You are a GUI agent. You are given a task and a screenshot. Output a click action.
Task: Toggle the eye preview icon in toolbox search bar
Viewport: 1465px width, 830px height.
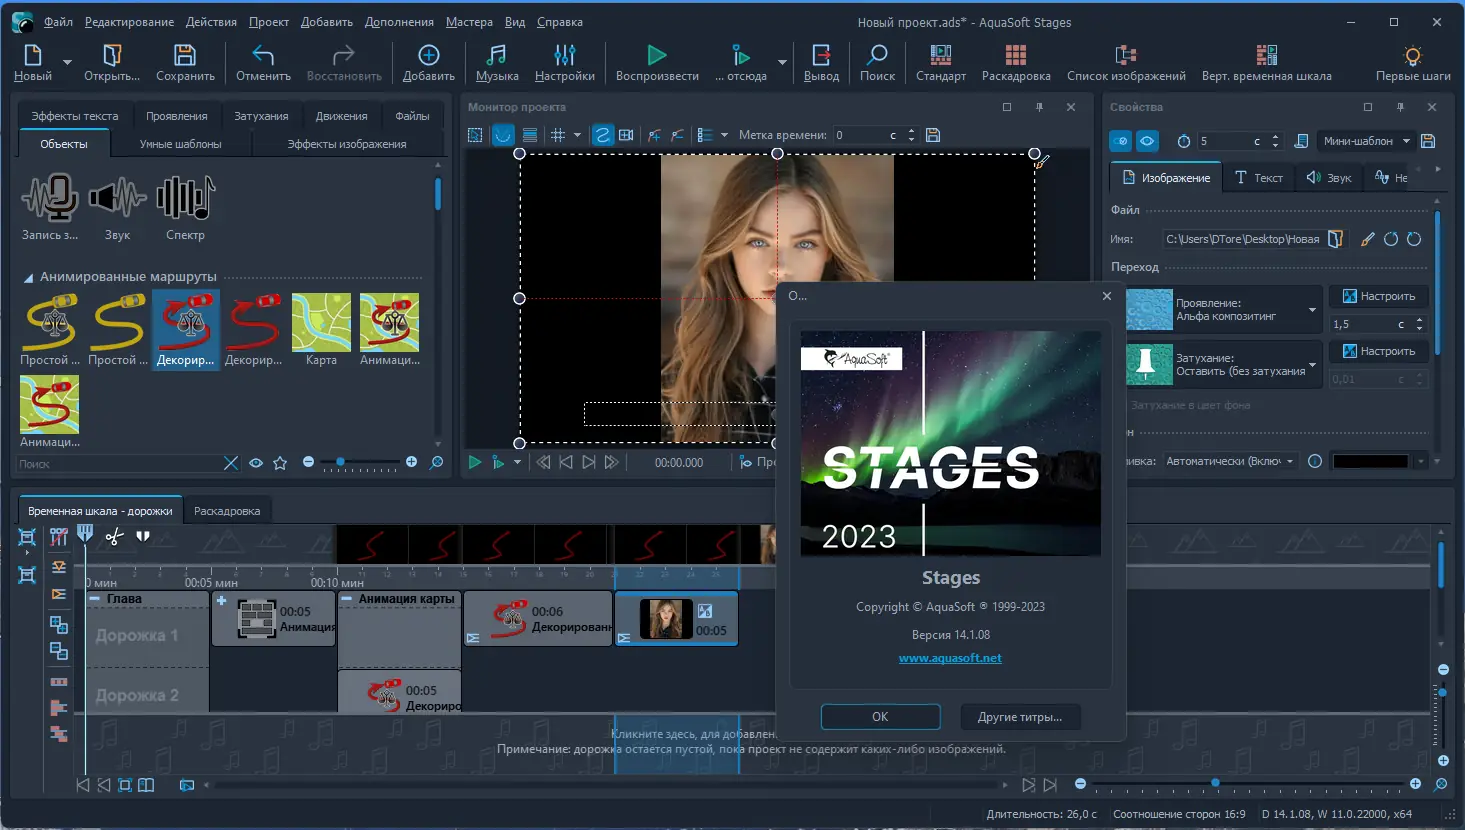tap(256, 463)
